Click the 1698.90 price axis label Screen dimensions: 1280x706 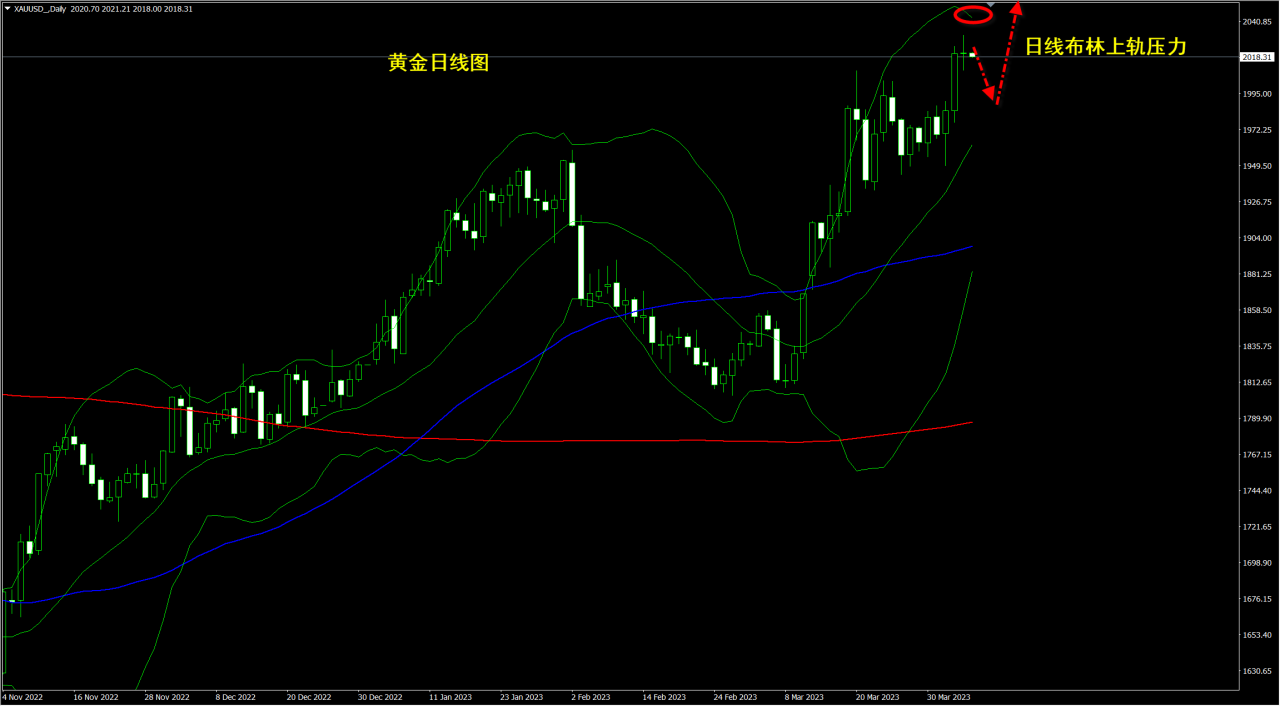coord(1256,562)
